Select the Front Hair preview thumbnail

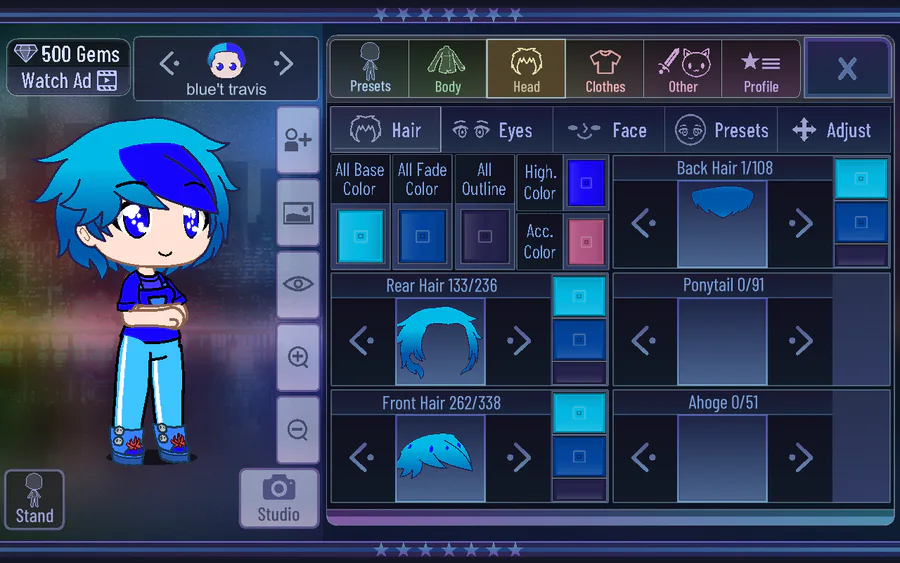click(440, 459)
